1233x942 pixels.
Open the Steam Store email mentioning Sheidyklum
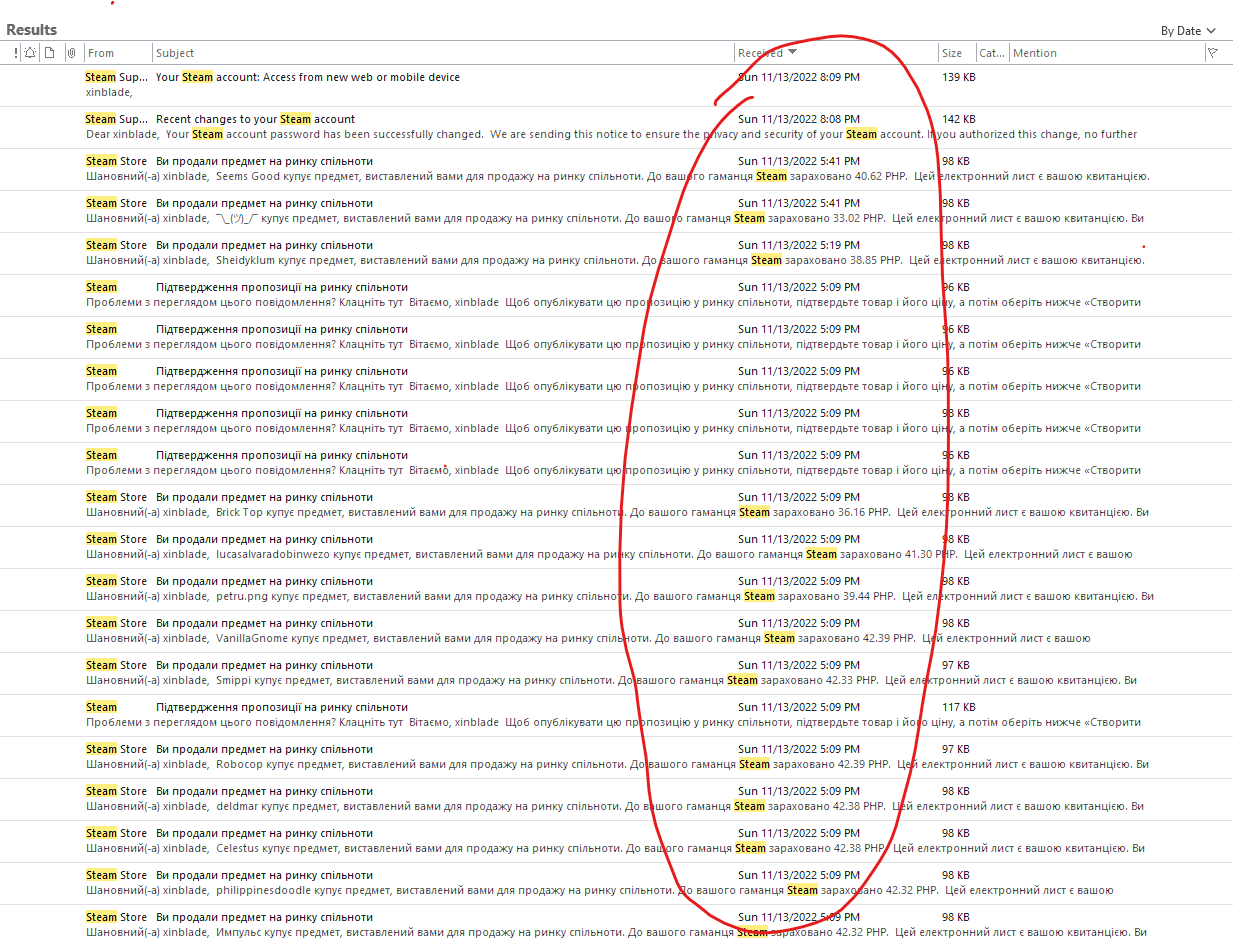(300, 252)
